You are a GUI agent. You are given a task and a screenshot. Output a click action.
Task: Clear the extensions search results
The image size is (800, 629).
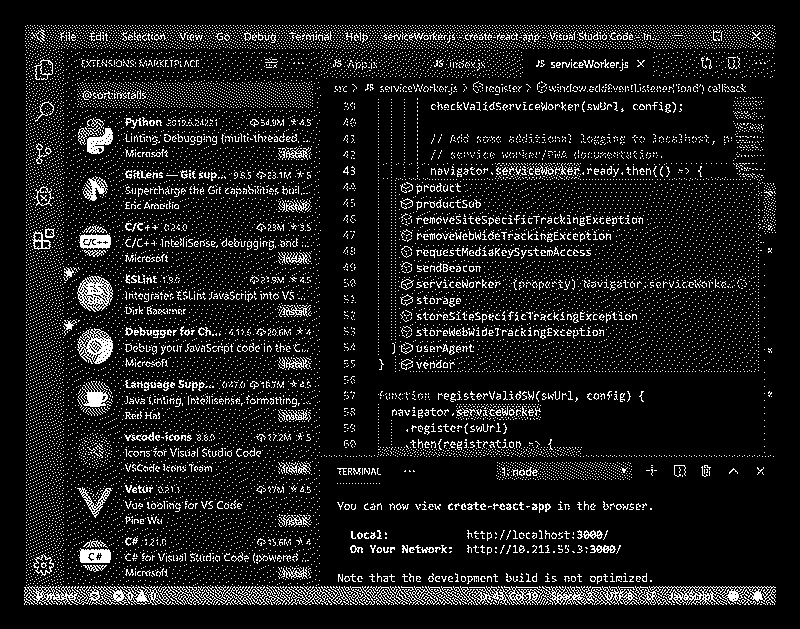[271, 63]
